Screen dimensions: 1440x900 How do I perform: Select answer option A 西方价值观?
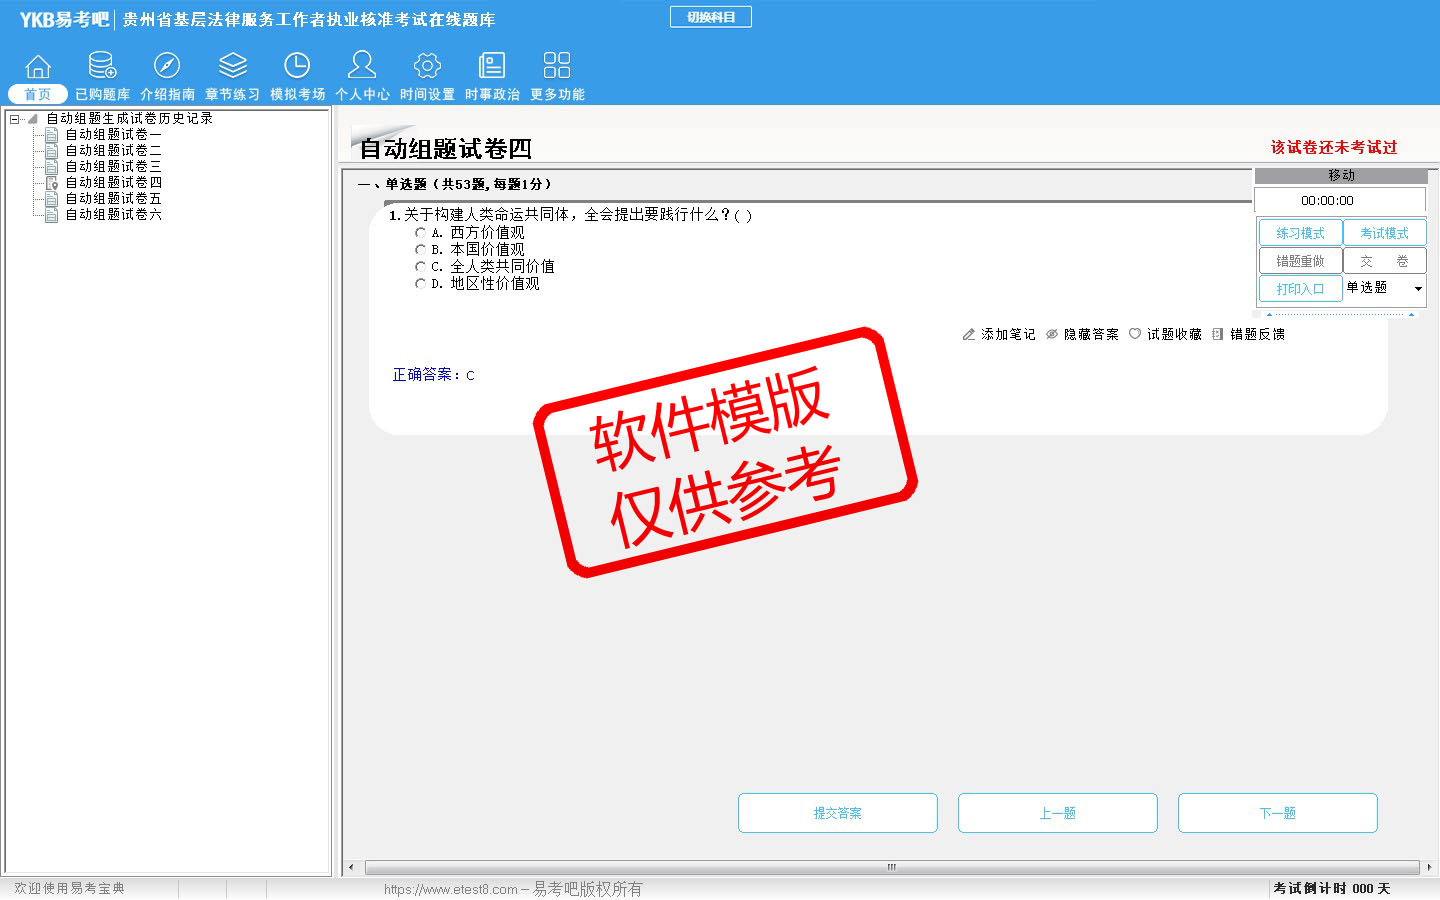click(421, 233)
